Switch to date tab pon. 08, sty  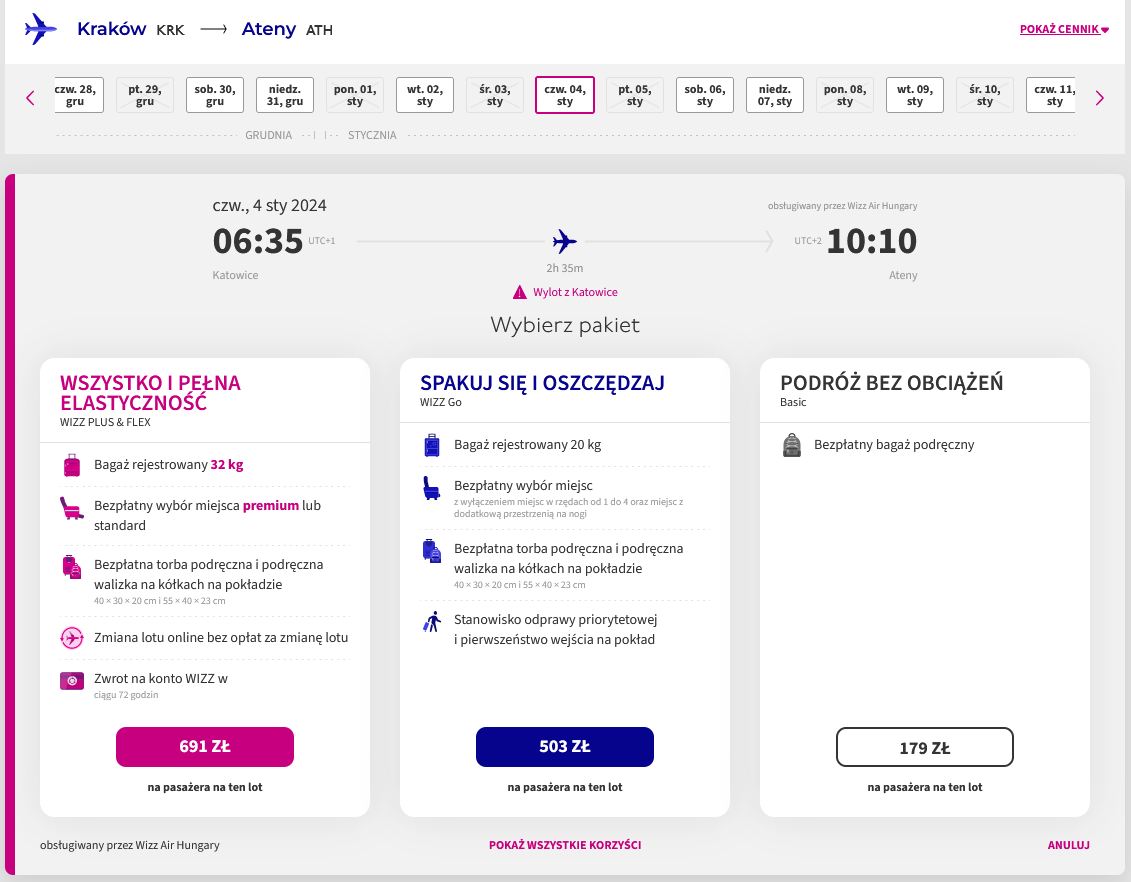pyautogui.click(x=845, y=95)
